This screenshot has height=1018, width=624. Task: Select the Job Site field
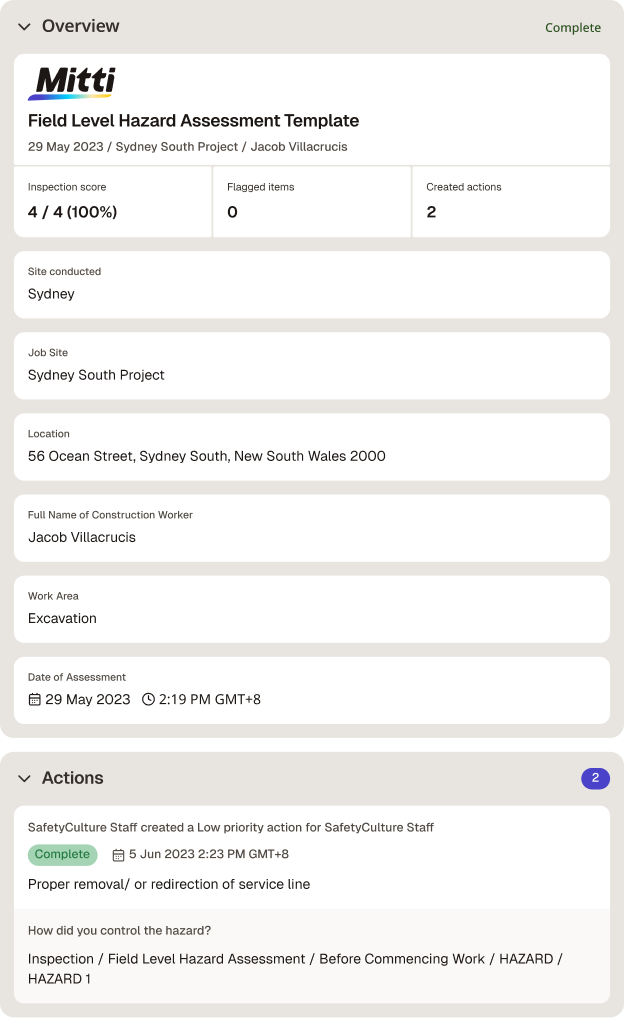tap(312, 366)
